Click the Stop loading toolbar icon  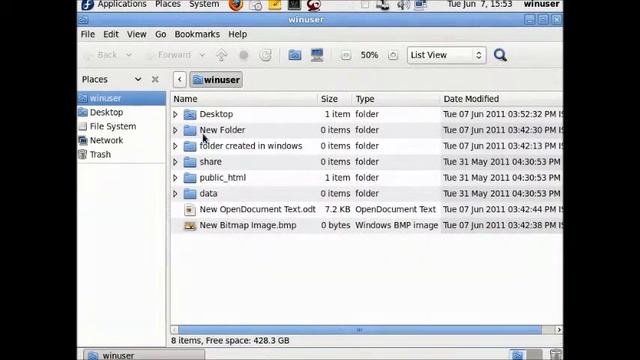coord(244,55)
